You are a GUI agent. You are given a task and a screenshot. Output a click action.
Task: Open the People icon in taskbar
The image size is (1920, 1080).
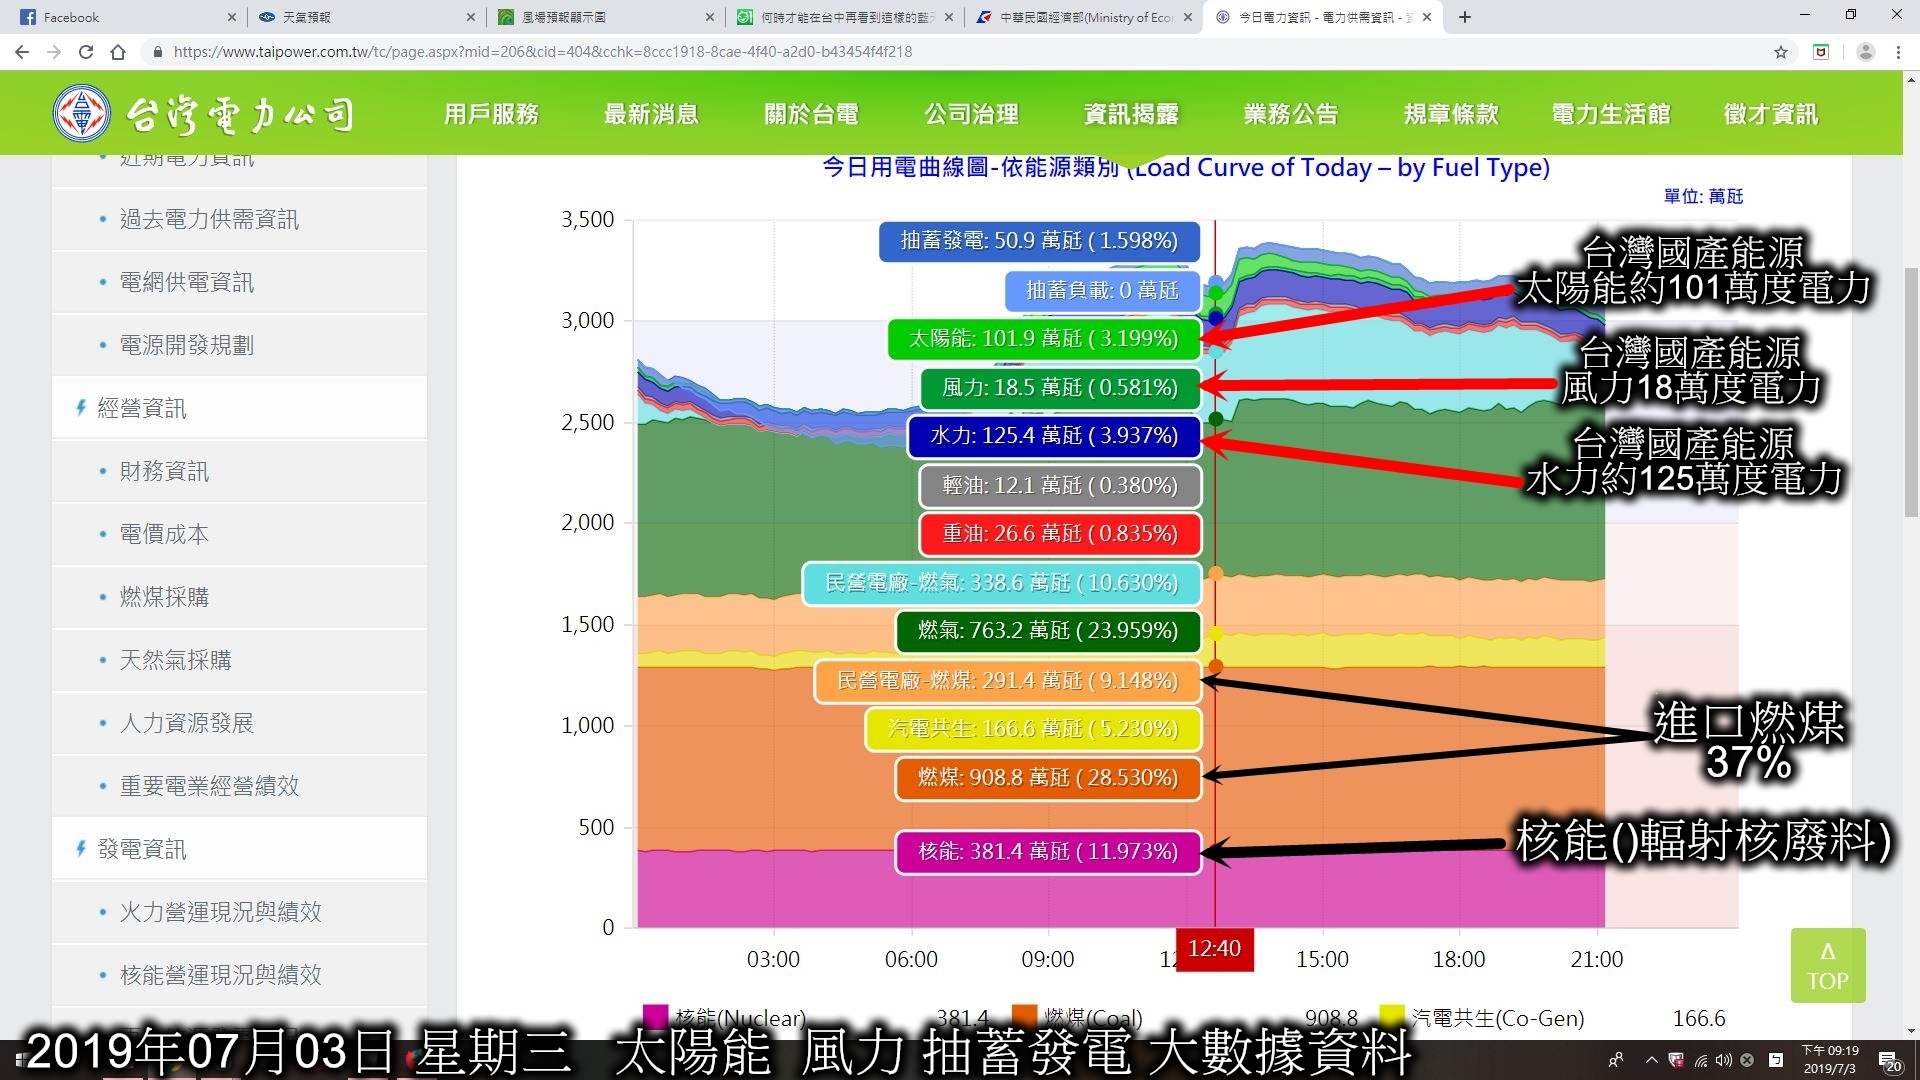click(1616, 1060)
